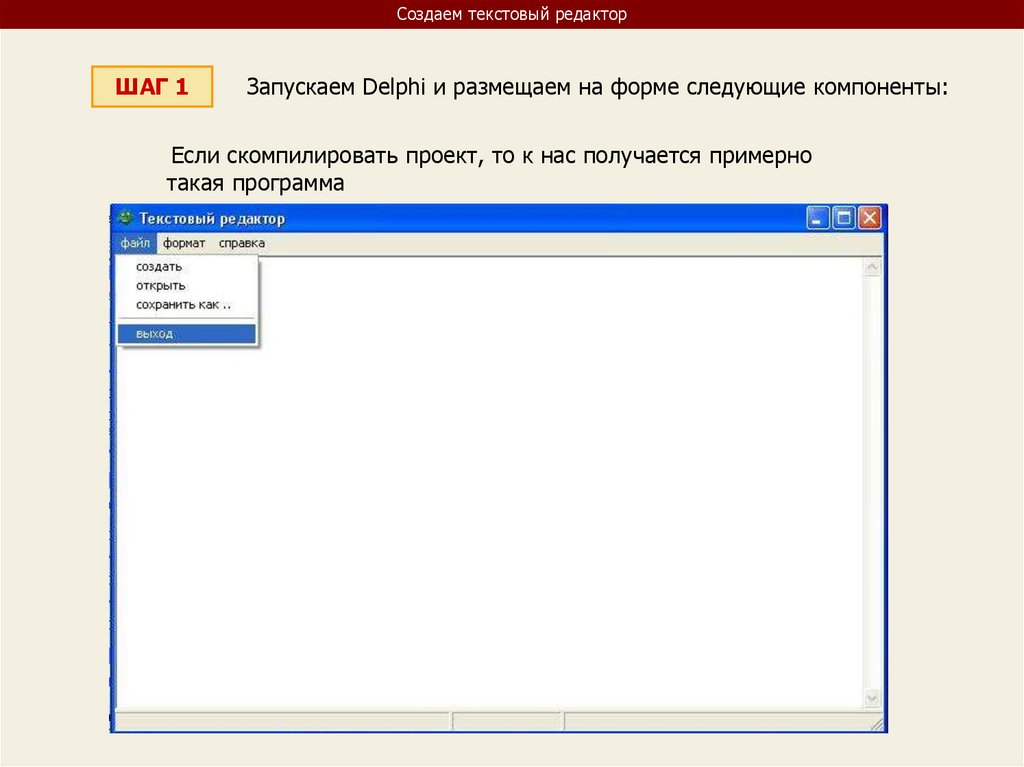
Task: Click the Текстовый редактор title bar text
Action: click(212, 218)
